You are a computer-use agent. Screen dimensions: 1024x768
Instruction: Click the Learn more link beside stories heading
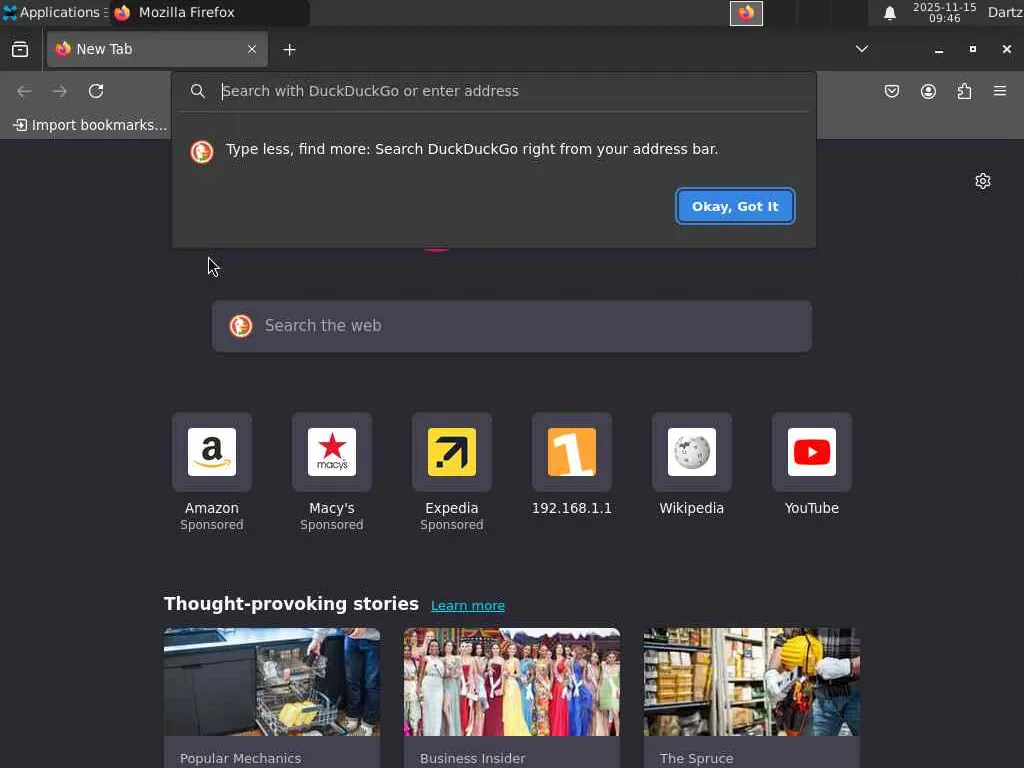[468, 605]
